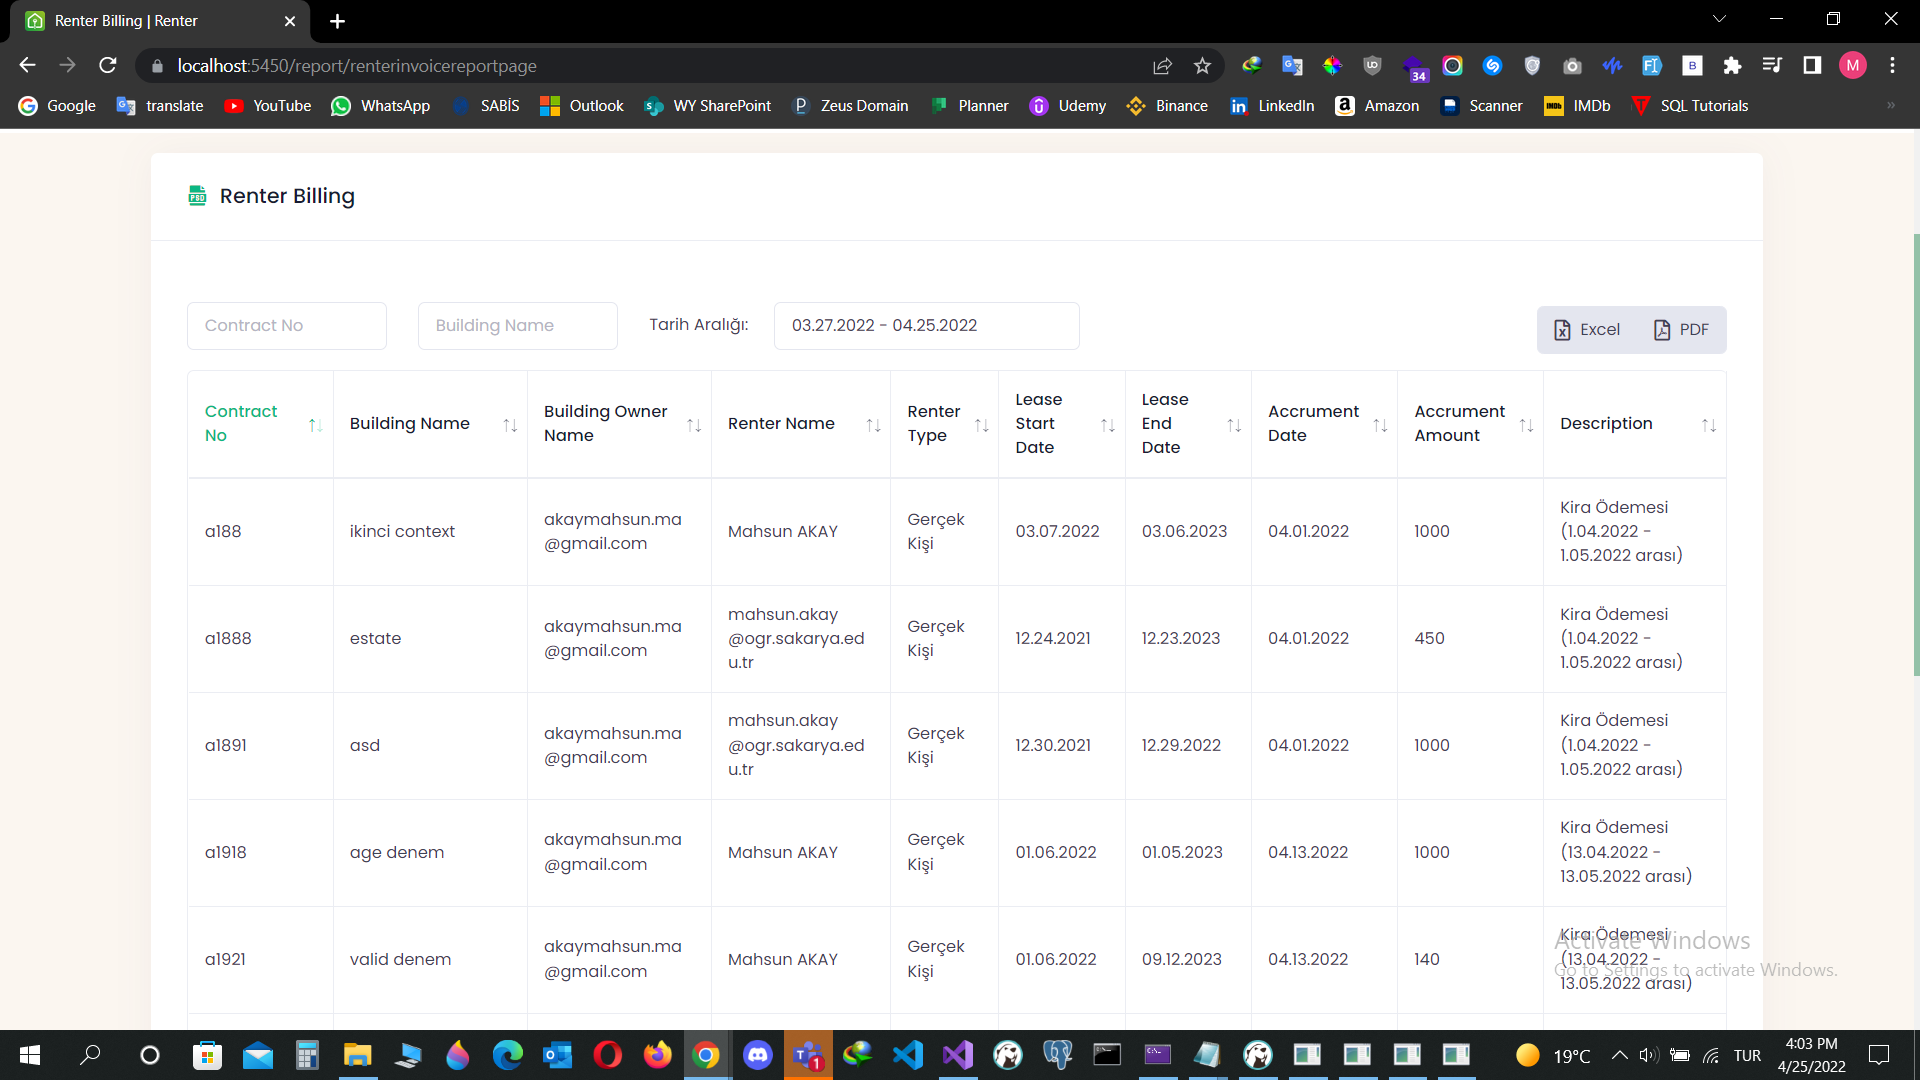The height and width of the screenshot is (1080, 1920).
Task: Open Chrome three-dot menu
Action: (1892, 66)
